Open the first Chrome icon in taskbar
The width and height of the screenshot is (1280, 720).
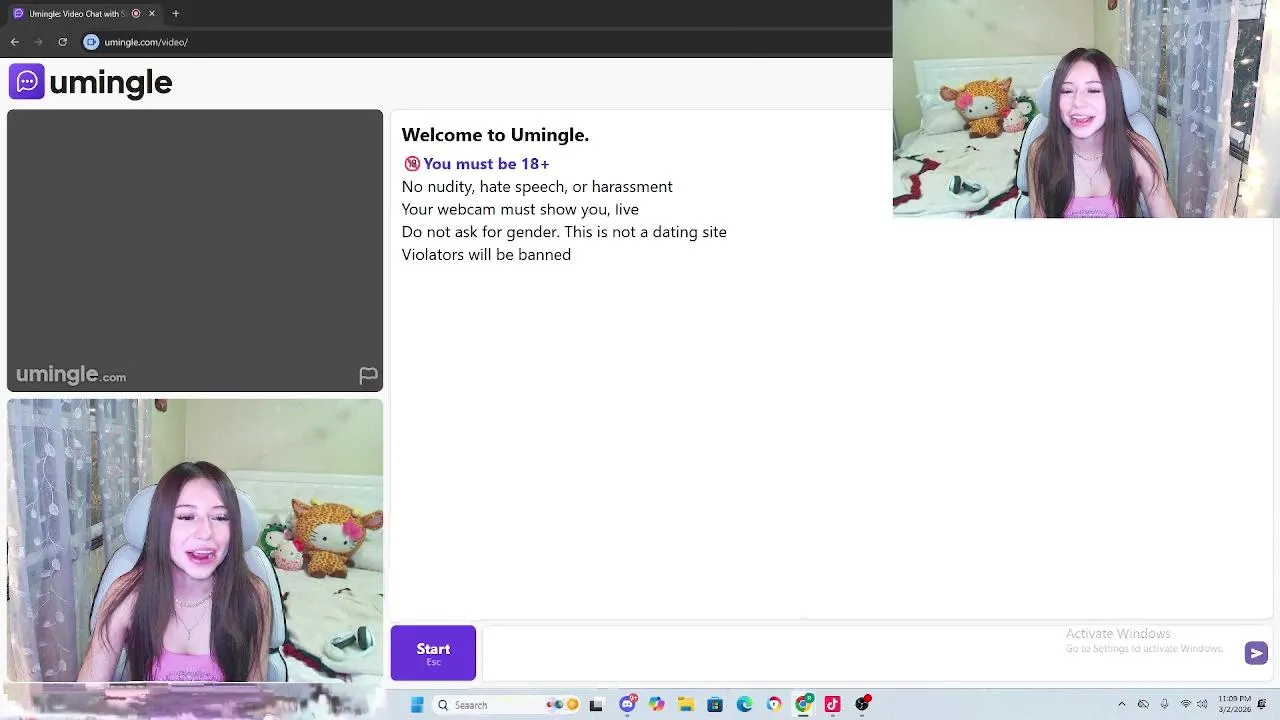(774, 705)
